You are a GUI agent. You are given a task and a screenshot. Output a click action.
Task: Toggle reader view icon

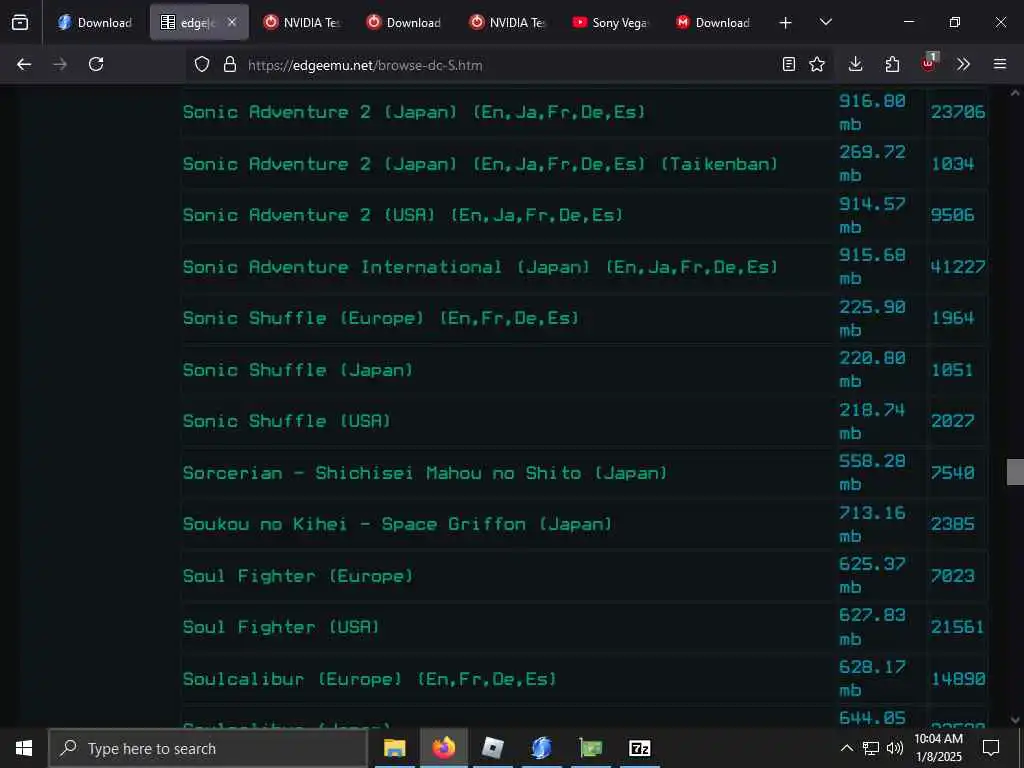(789, 64)
